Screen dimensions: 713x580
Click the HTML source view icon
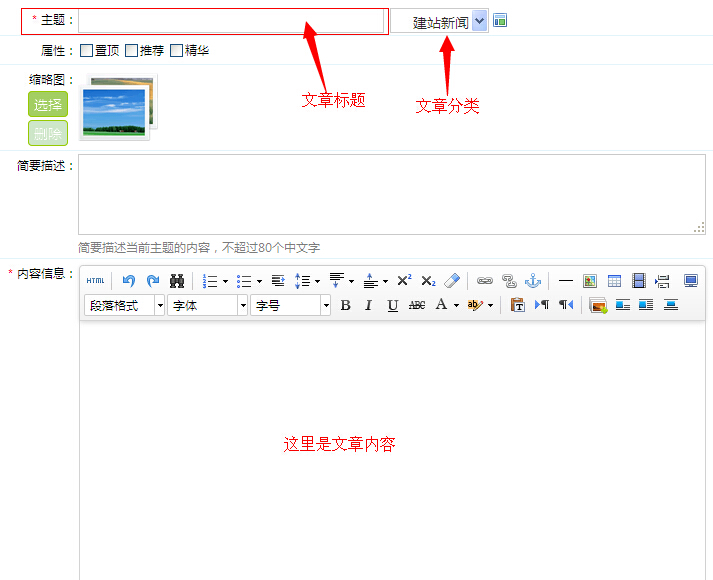[x=95, y=281]
